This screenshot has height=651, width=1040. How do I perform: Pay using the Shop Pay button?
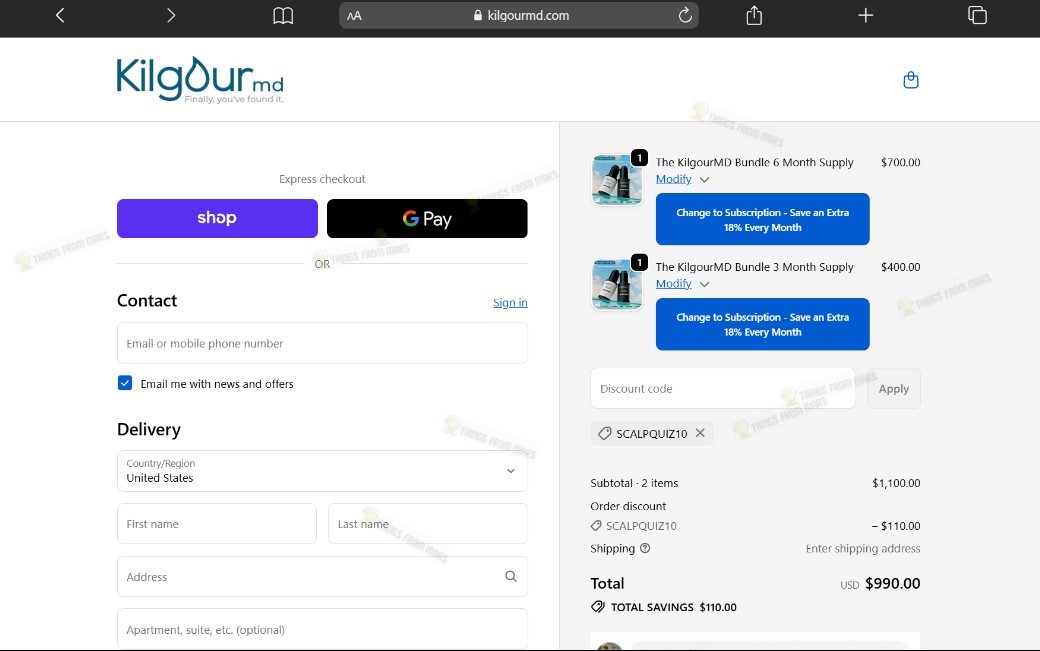218,218
